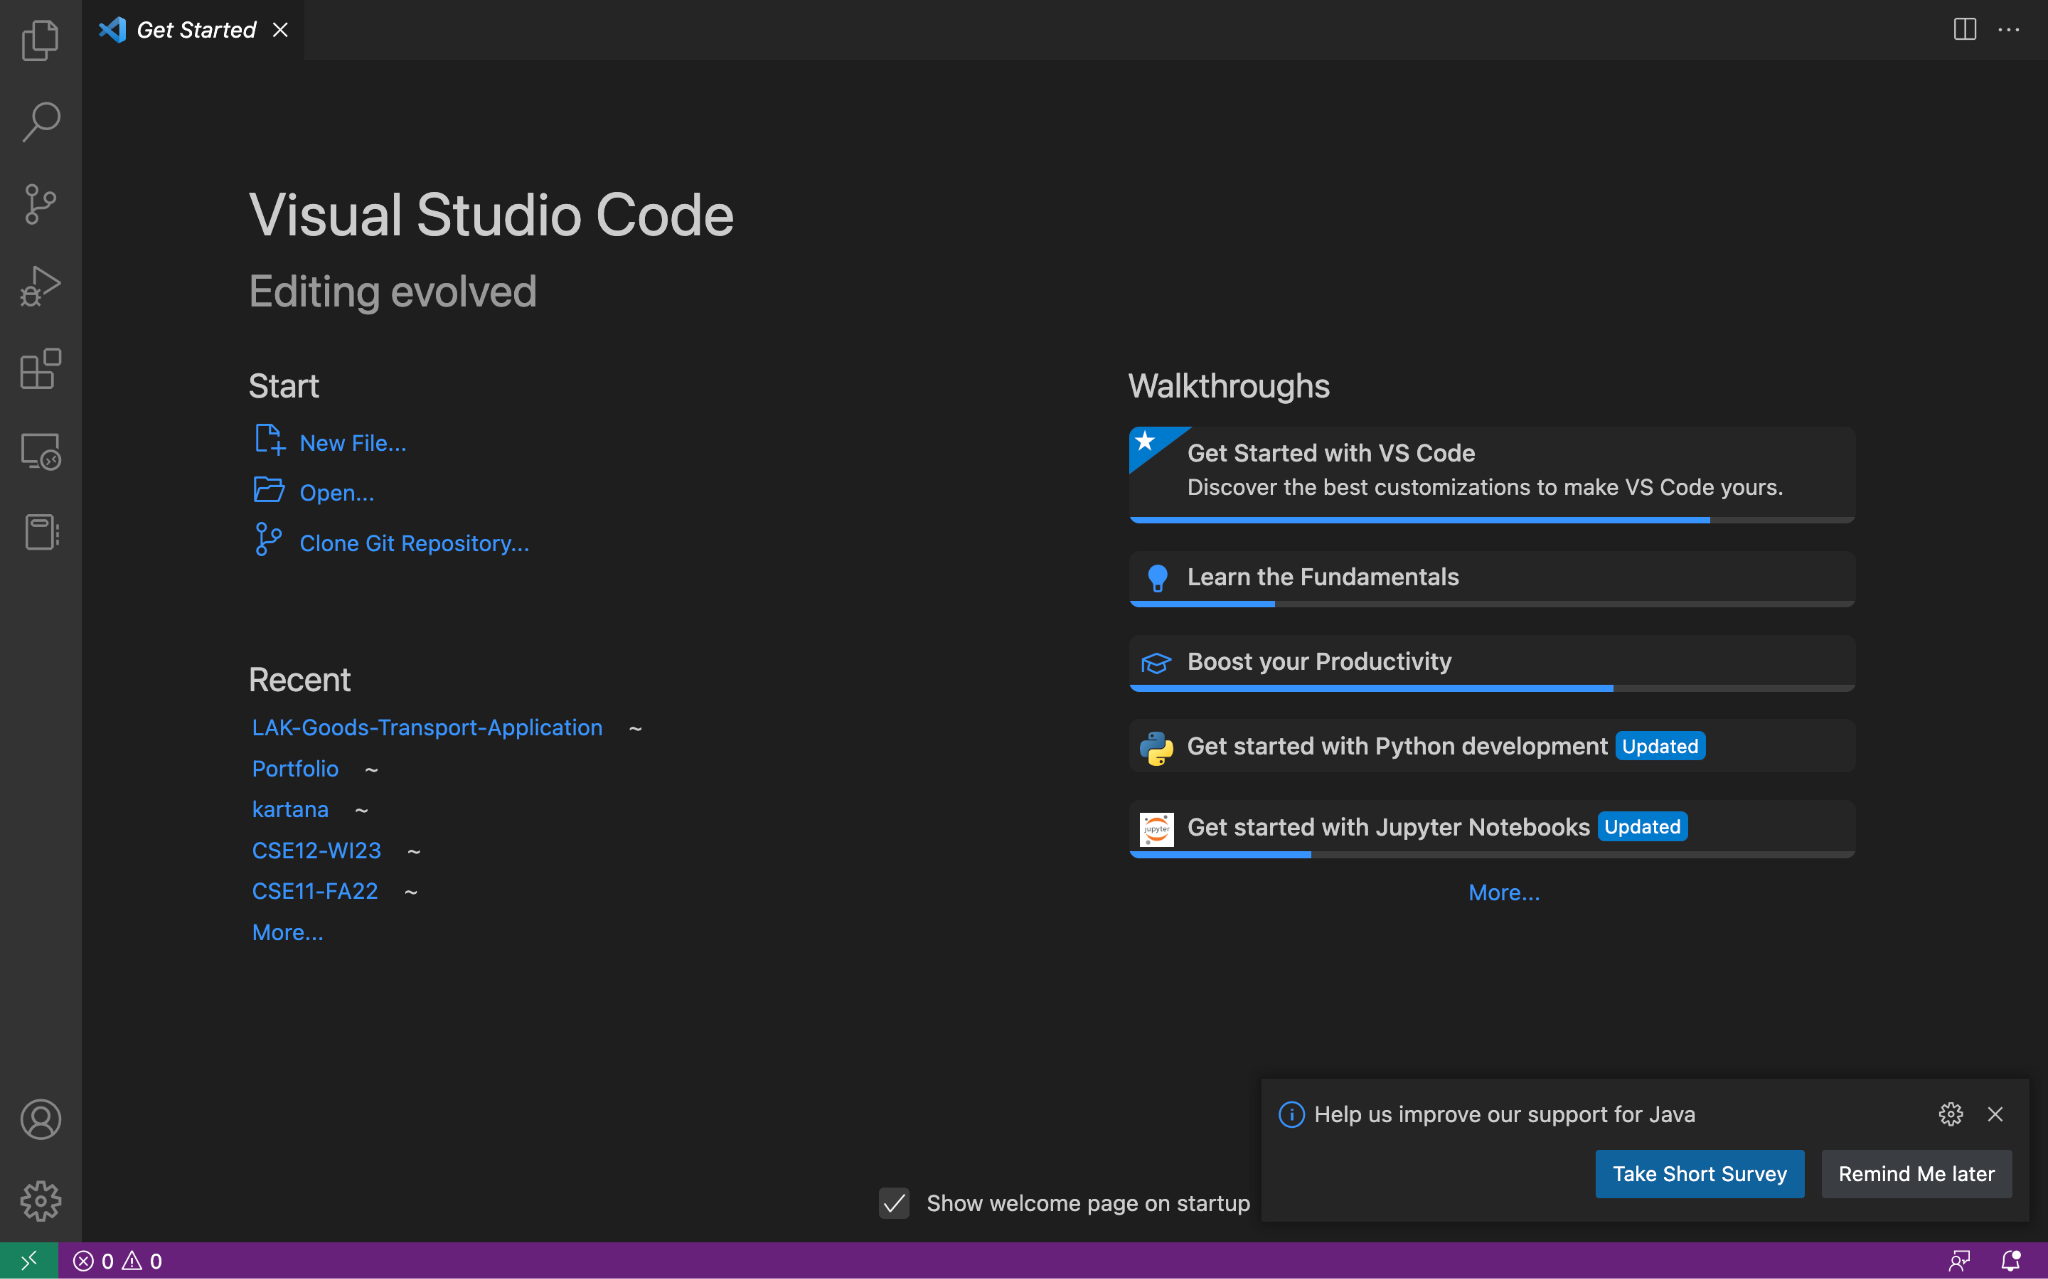The height and width of the screenshot is (1279, 2048).
Task: Click the New File icon
Action: pyautogui.click(x=269, y=439)
